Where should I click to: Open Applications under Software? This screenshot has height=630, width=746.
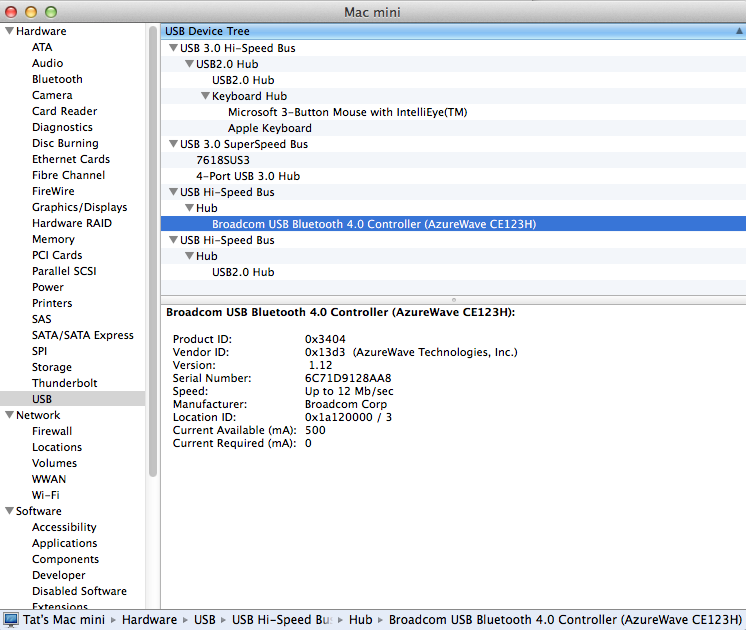click(64, 543)
